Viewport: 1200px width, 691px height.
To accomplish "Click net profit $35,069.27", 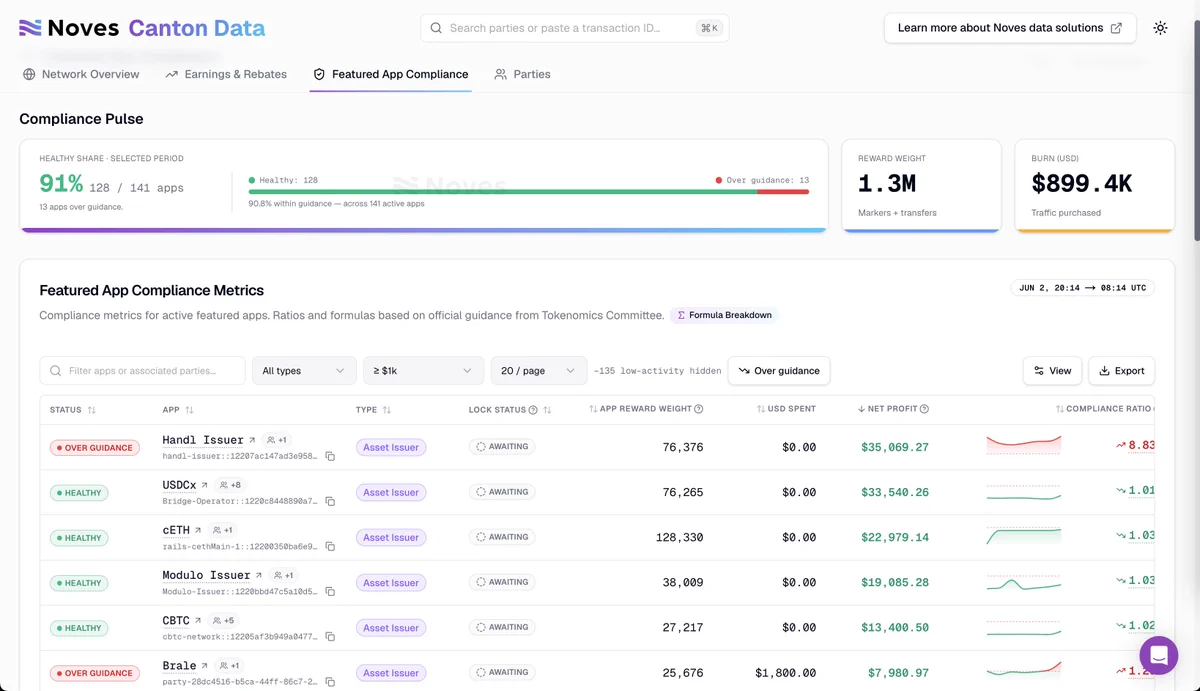I will tap(894, 447).
